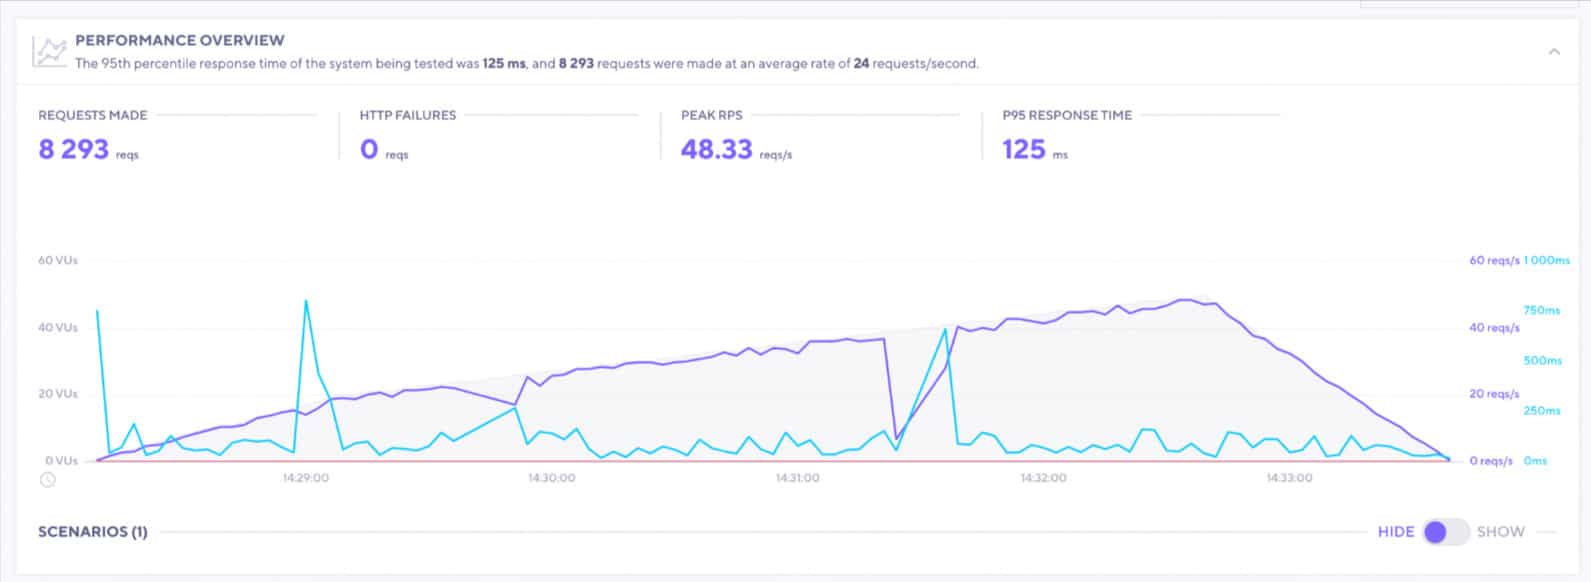This screenshot has width=1591, height=582.
Task: Click the HTTP Failures 0 value
Action: pyautogui.click(x=369, y=150)
